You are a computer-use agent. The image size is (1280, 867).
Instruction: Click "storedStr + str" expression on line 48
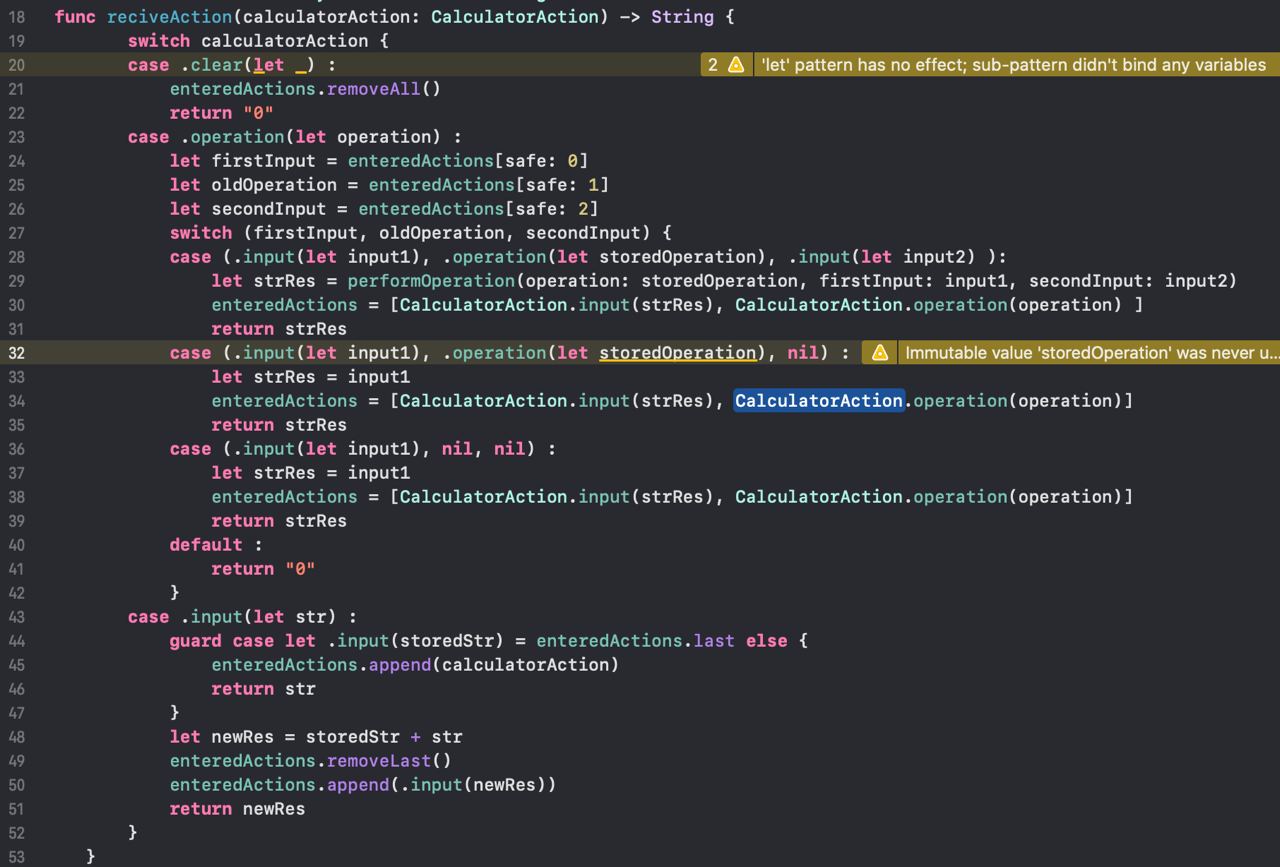point(384,737)
